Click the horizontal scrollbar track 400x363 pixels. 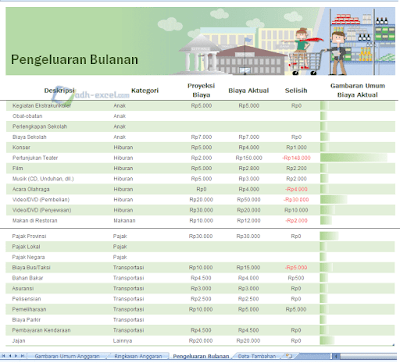coord(369,356)
